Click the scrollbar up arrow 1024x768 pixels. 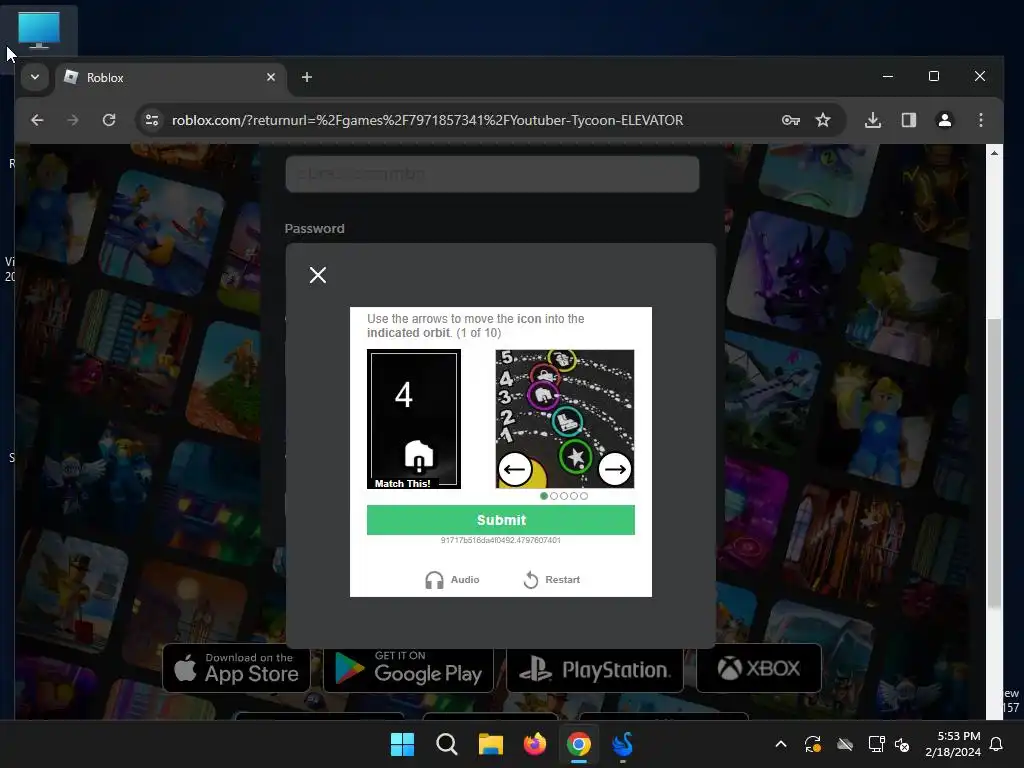click(994, 153)
